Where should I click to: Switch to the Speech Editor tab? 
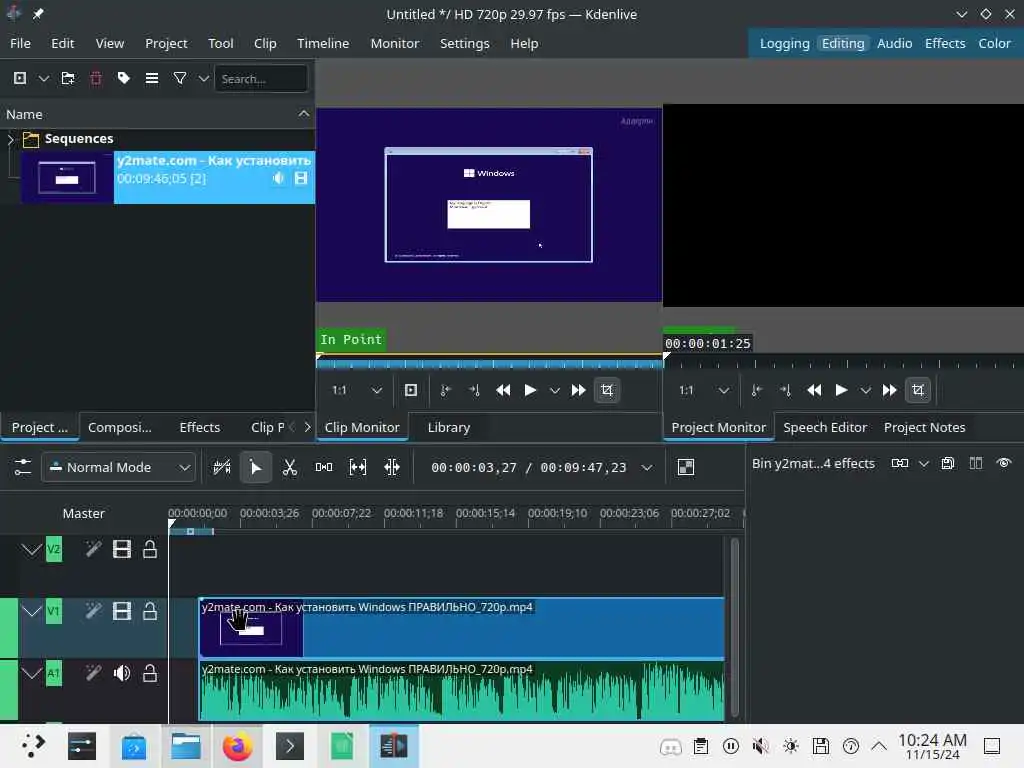click(825, 428)
